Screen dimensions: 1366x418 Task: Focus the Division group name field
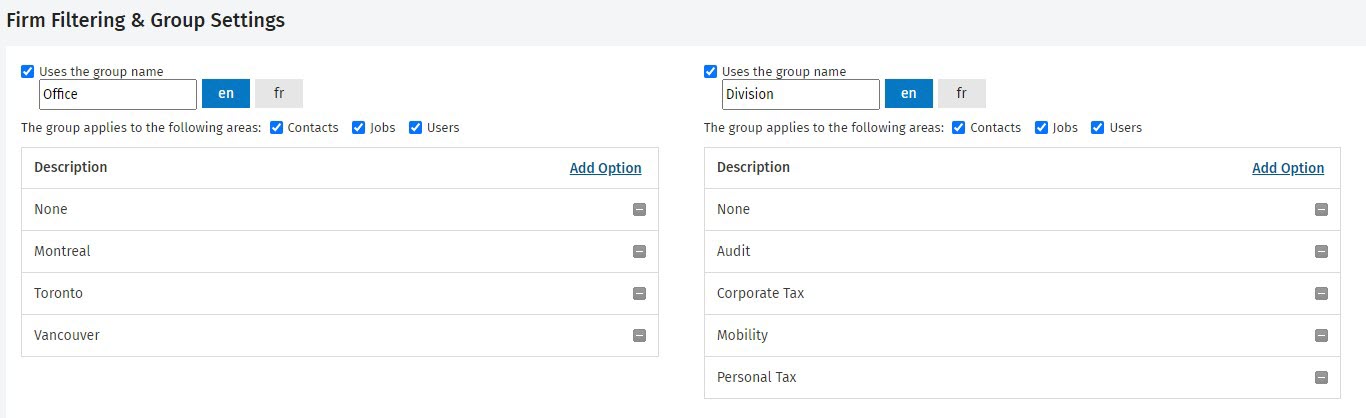point(801,94)
